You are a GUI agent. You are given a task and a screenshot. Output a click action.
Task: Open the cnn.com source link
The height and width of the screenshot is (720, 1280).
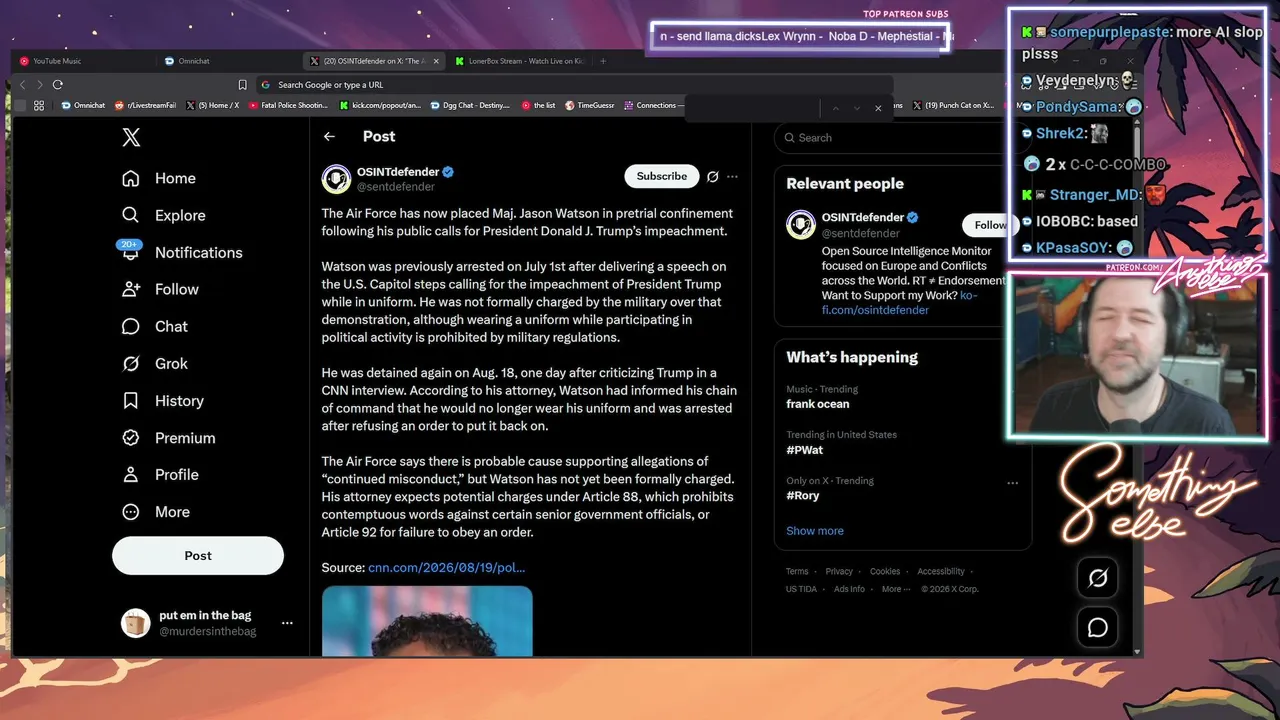click(x=447, y=567)
